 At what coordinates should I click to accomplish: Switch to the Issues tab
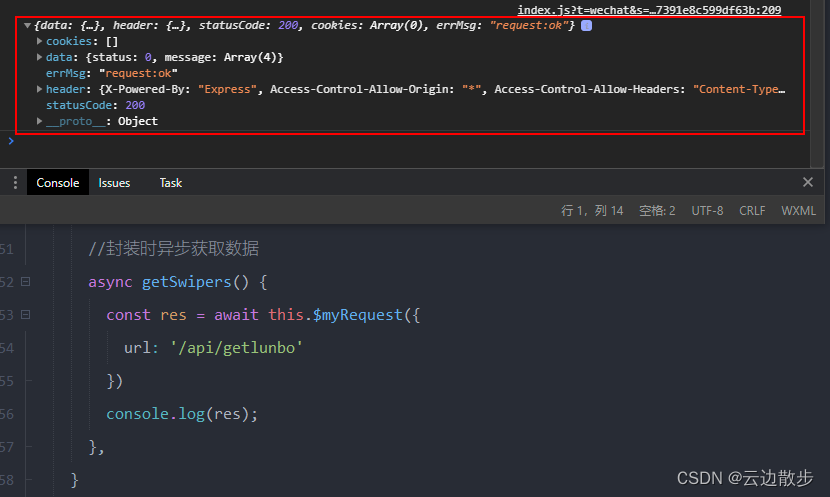(114, 183)
